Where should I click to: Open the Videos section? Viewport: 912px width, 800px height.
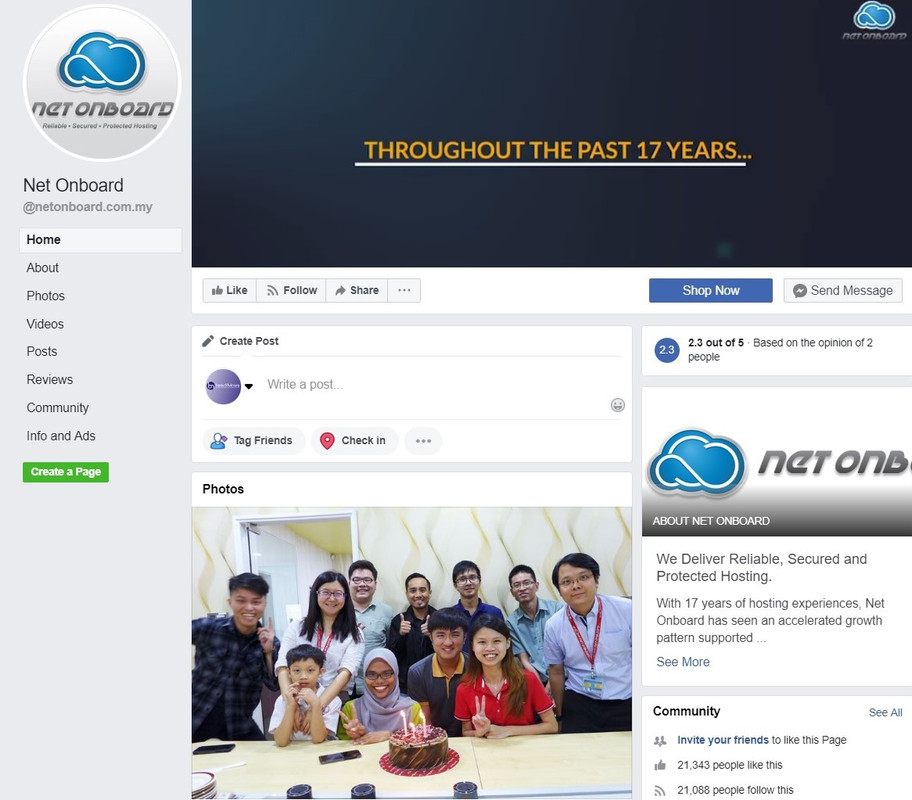45,323
